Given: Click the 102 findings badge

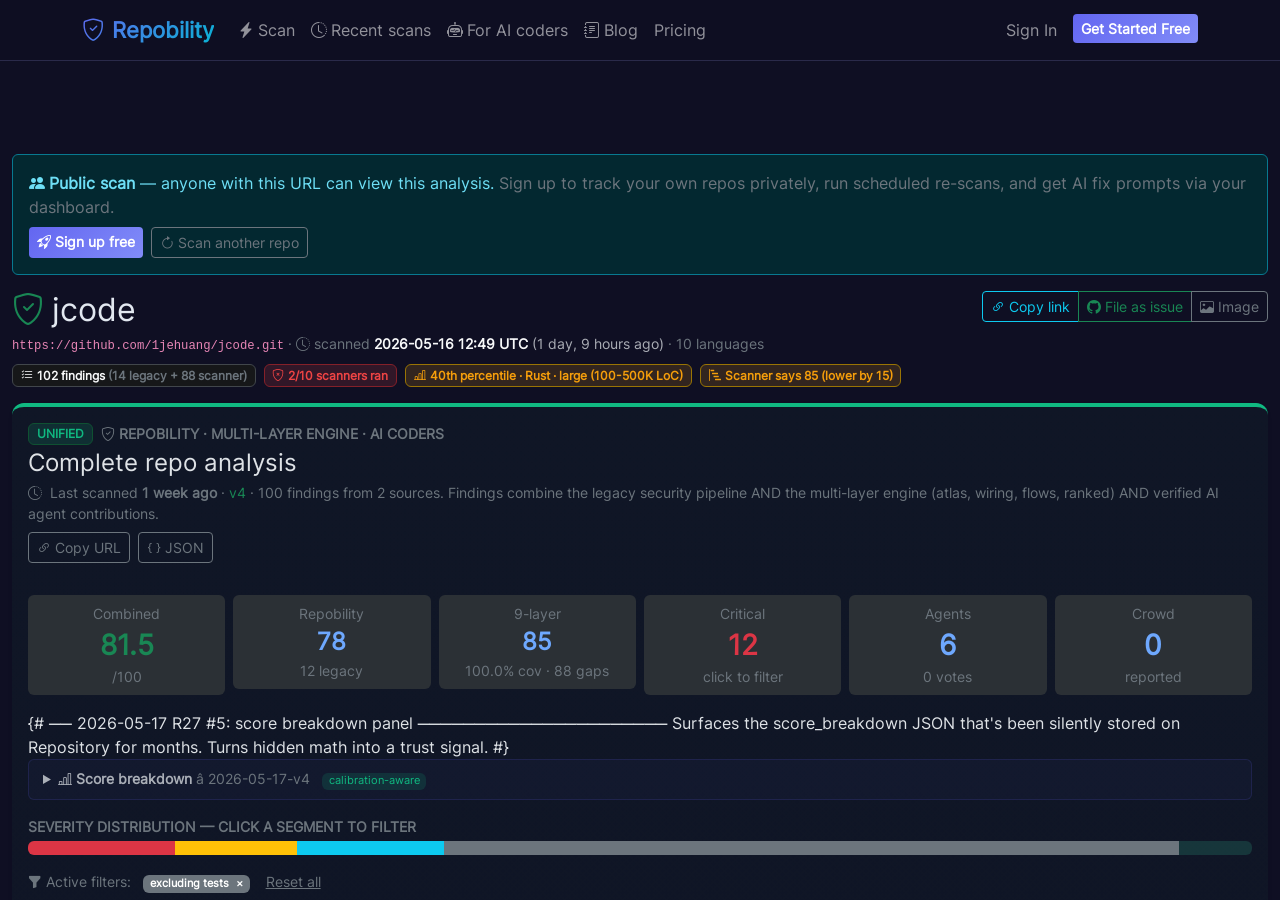Looking at the screenshot, I should click(x=134, y=375).
